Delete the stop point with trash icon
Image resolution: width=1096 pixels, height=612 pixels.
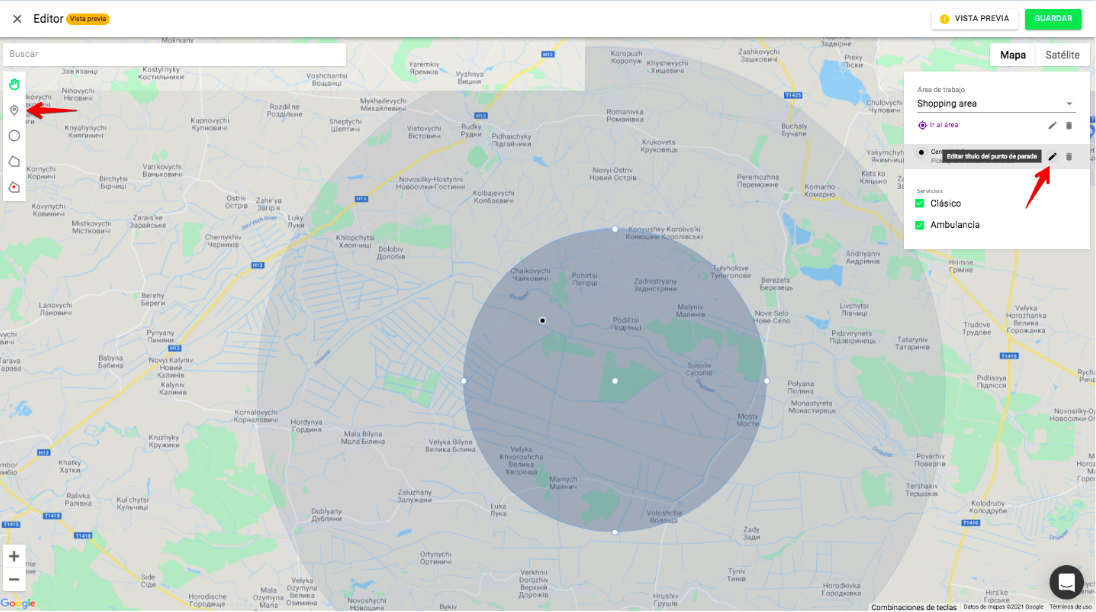tap(1069, 156)
